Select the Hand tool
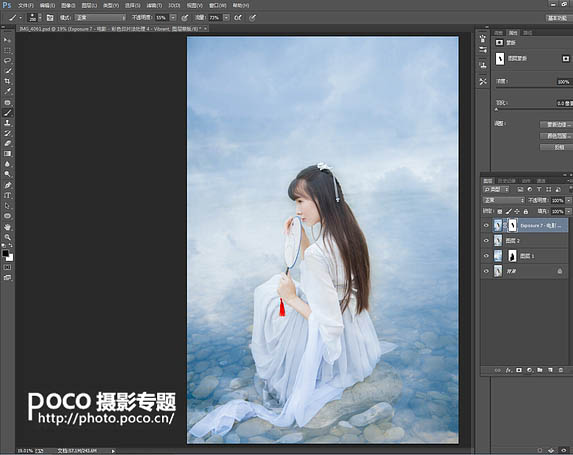This screenshot has height=455, width=573. (7, 227)
